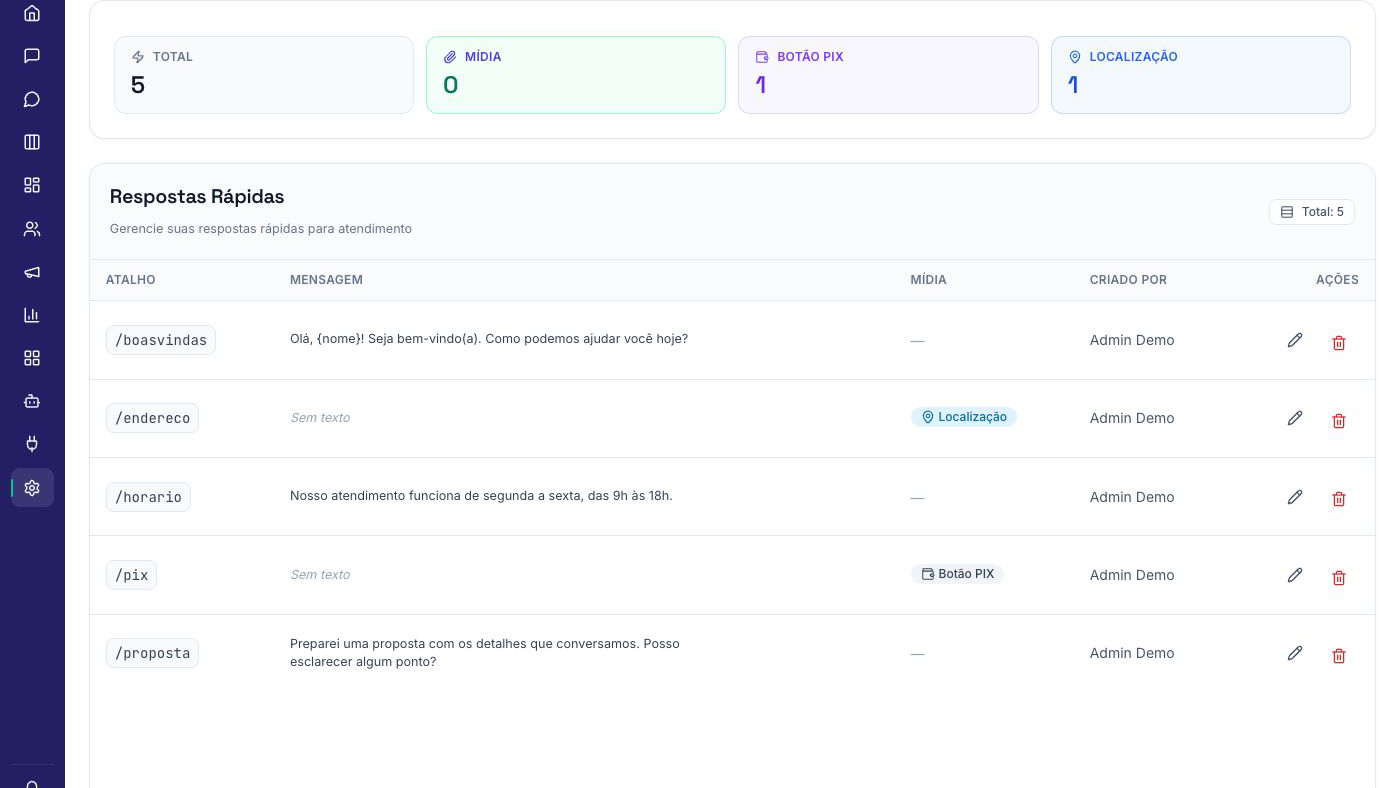Select the /pix shortcut tag
Viewport: 1400px width, 788px height.
[131, 575]
